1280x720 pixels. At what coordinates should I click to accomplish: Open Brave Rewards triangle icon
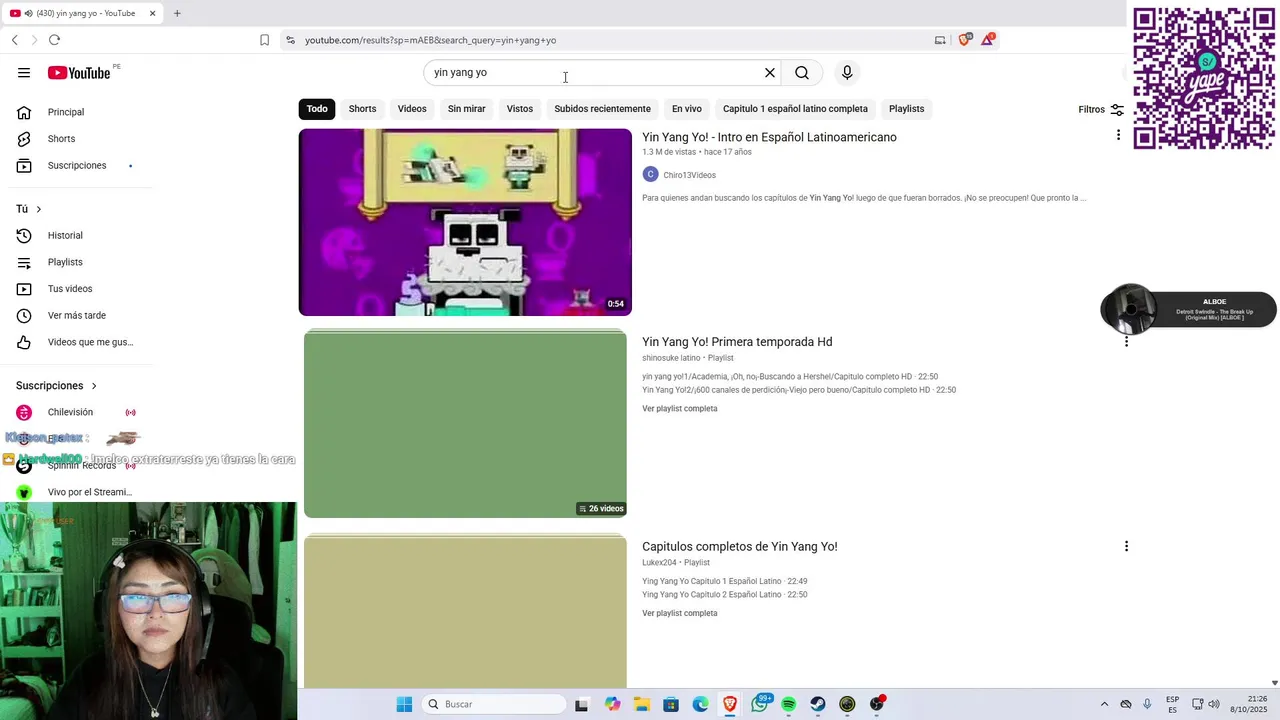coord(988,39)
